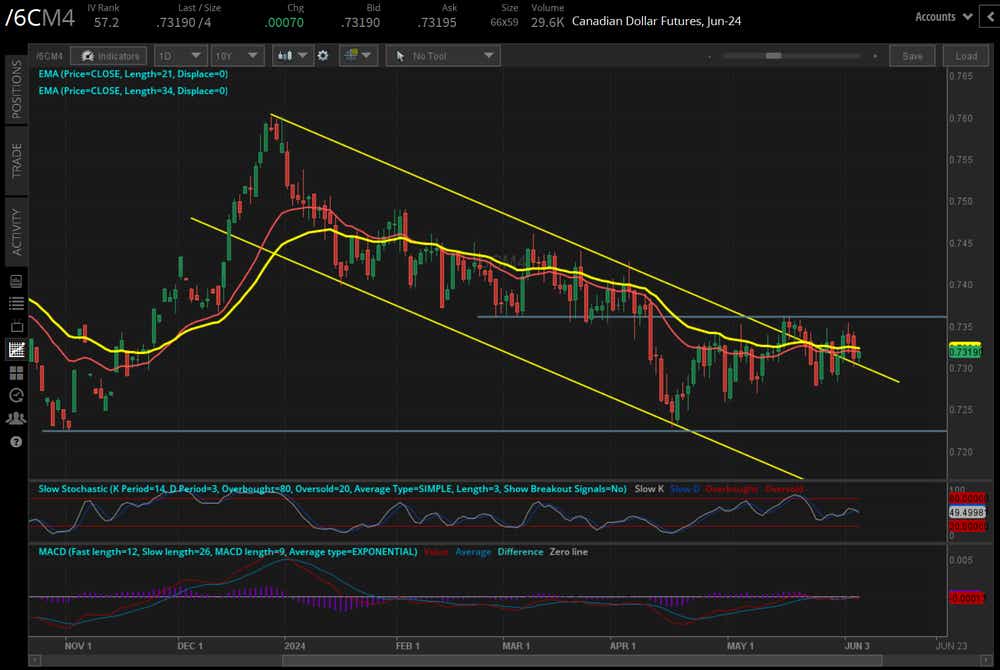The image size is (1000, 670).
Task: Expand the No Tool drawing dropdown
Action: click(443, 56)
